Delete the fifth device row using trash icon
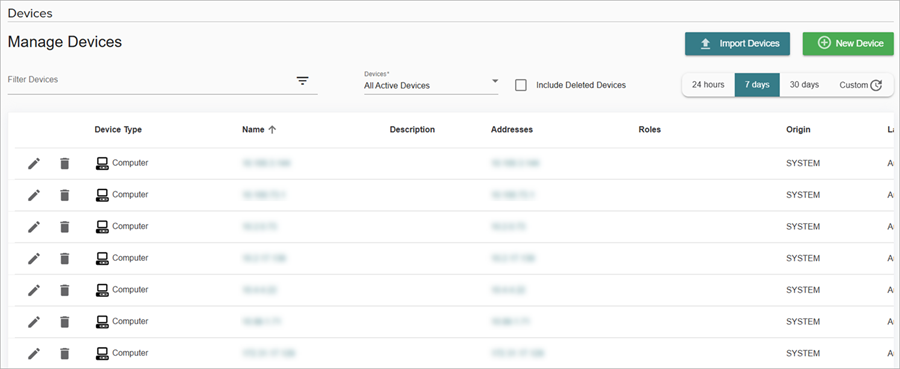900x369 pixels. point(64,290)
